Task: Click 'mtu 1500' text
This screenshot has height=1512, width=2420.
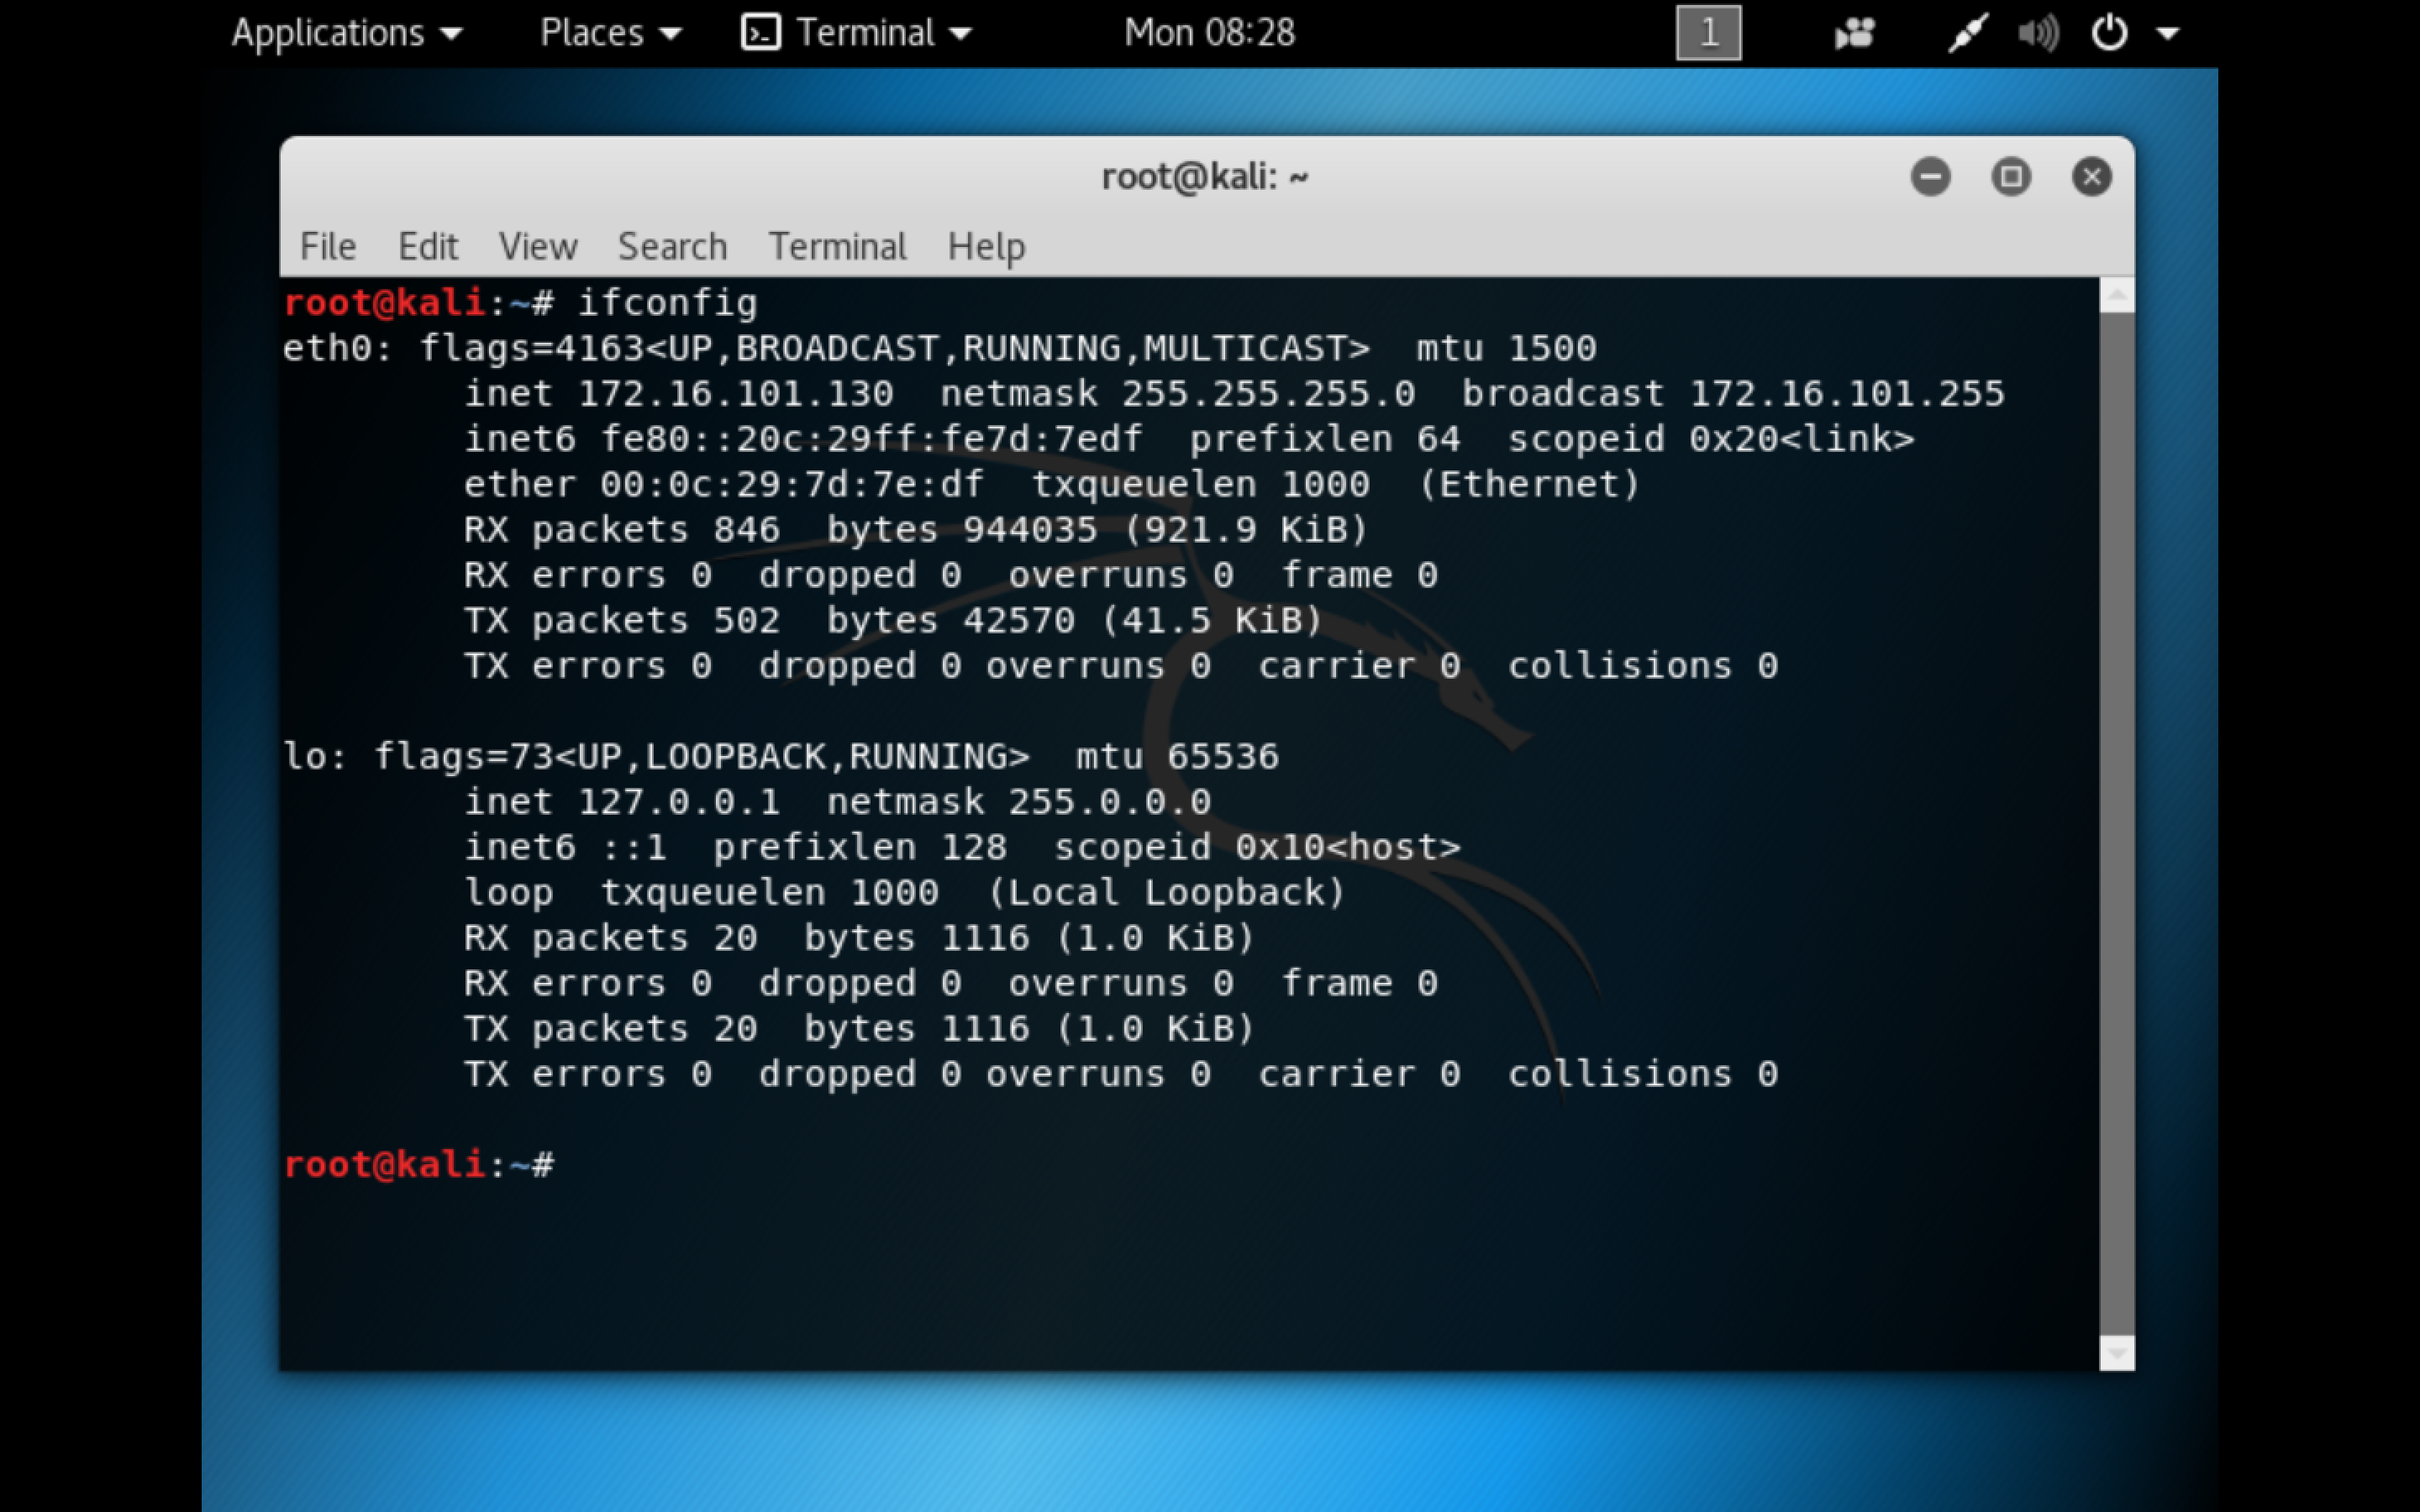Action: pos(1506,348)
